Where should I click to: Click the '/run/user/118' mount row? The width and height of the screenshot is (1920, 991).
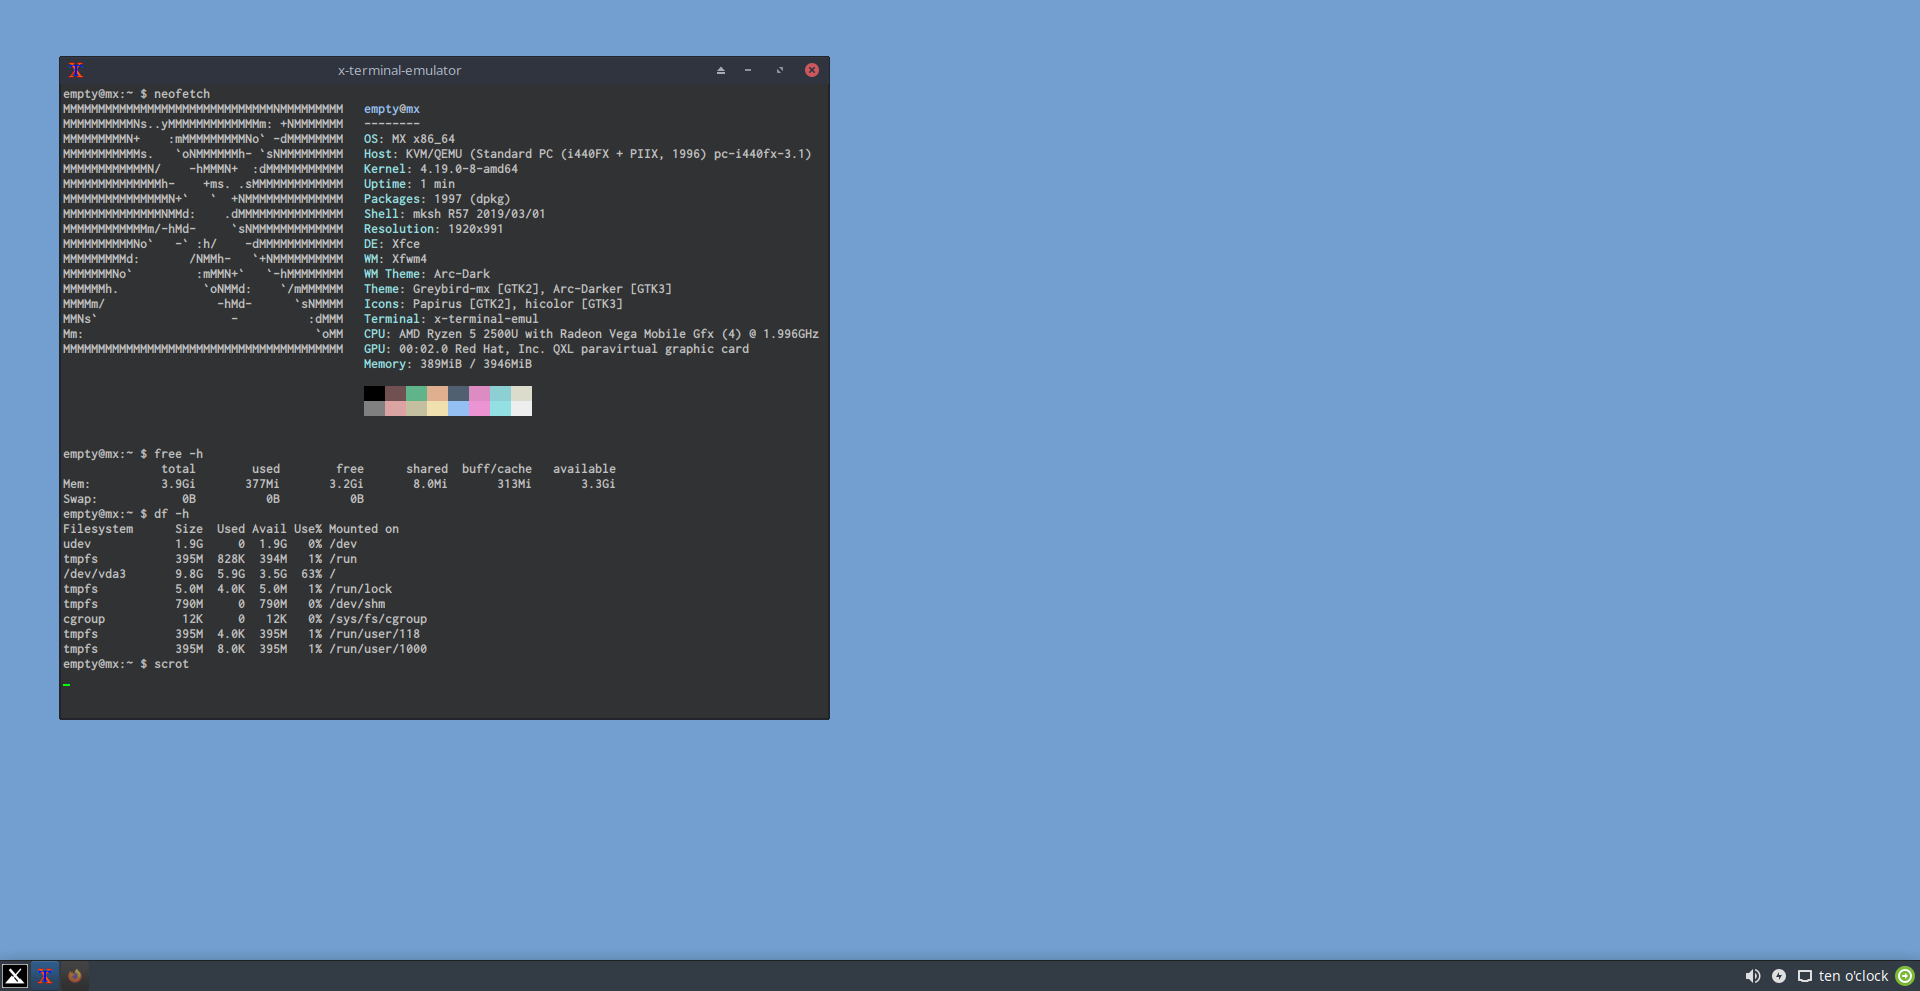pyautogui.click(x=242, y=634)
